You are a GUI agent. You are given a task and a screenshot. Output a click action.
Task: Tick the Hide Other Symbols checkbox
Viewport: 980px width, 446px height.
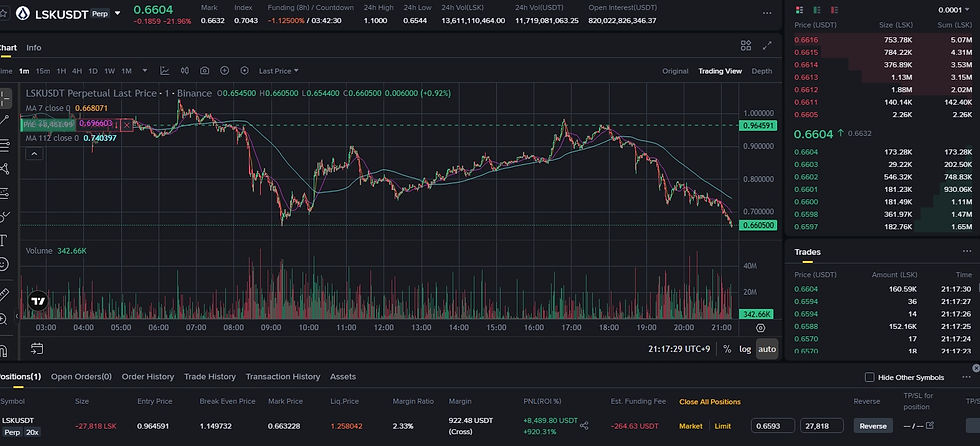(x=869, y=377)
